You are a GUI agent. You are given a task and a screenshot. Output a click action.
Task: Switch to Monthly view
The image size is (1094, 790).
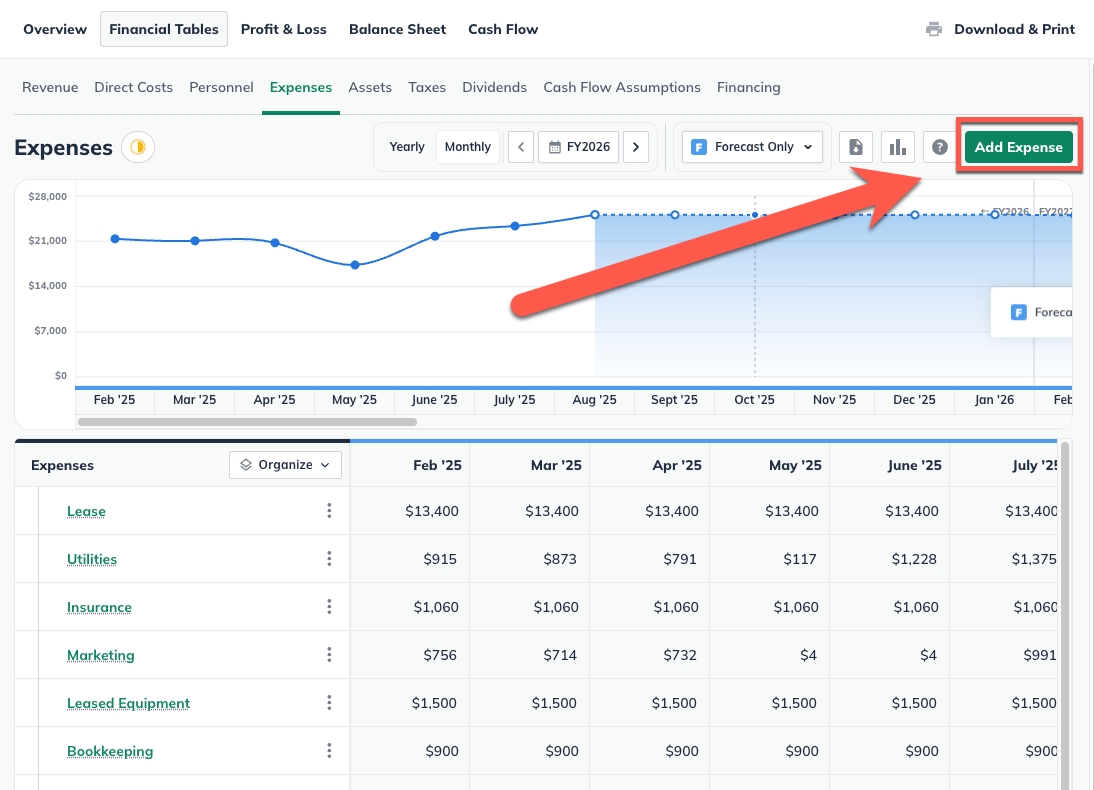[x=467, y=147]
